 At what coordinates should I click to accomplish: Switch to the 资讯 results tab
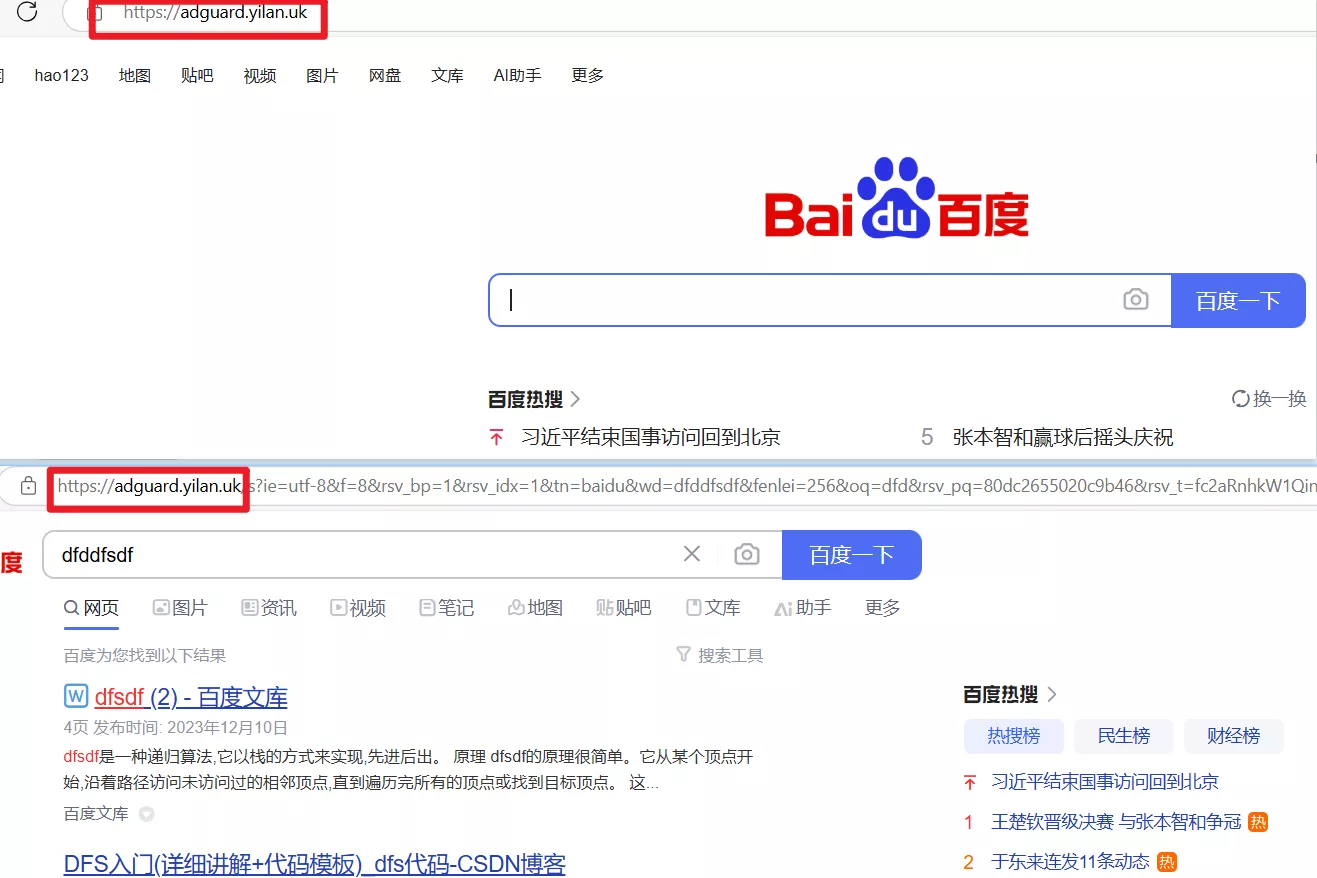[269, 607]
